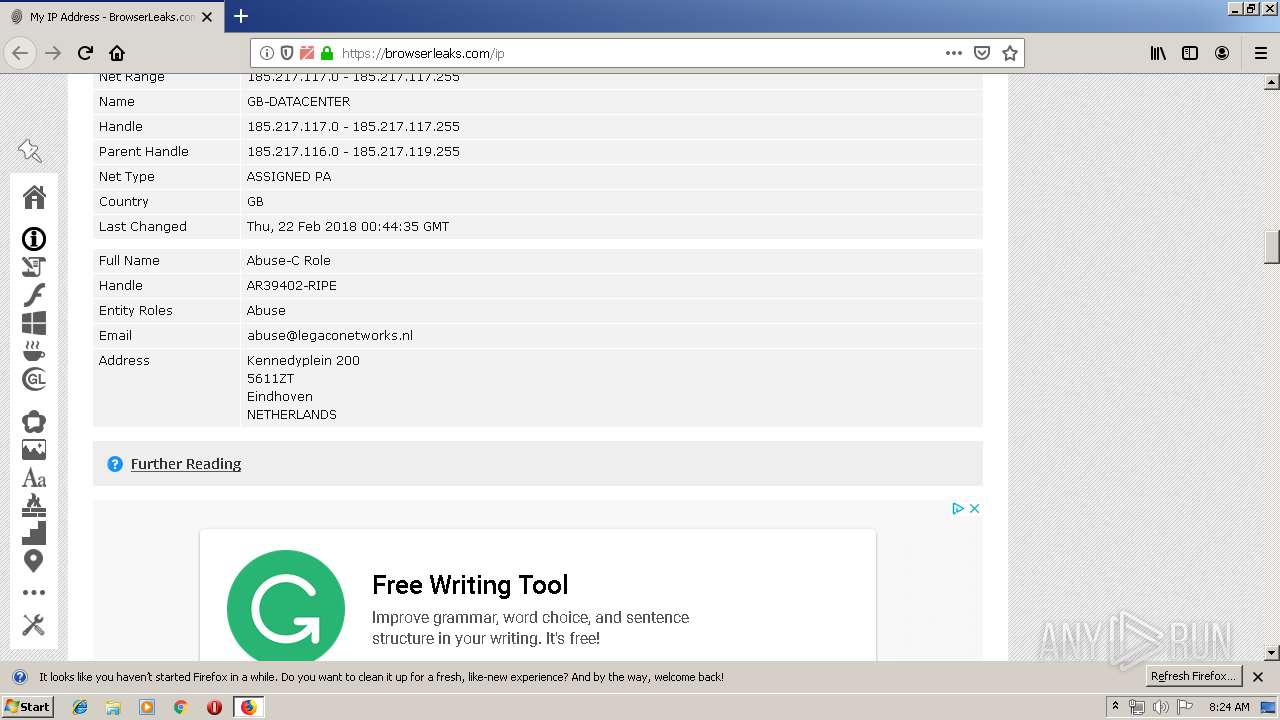
Task: Go back to the previous page
Action: pos(21,53)
